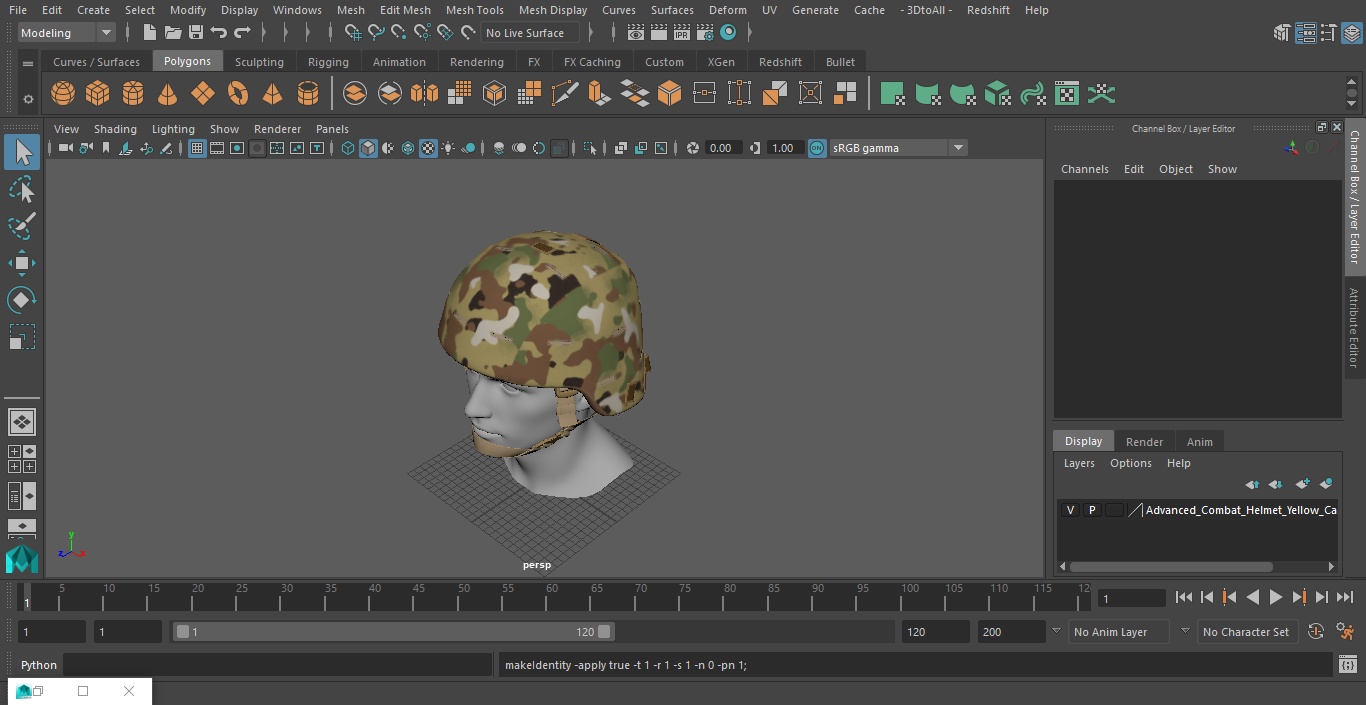The height and width of the screenshot is (705, 1366).
Task: Activate the Select tool arrow
Action: 22,152
